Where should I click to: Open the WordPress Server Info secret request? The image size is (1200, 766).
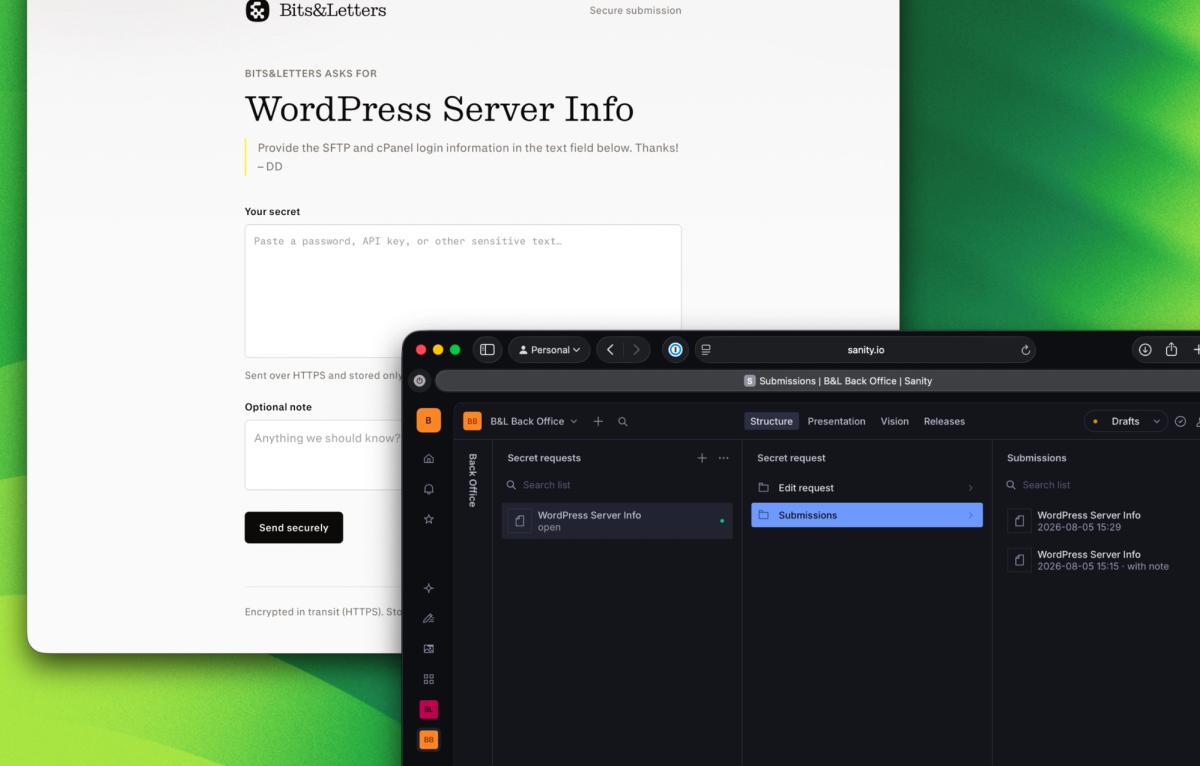coord(617,521)
